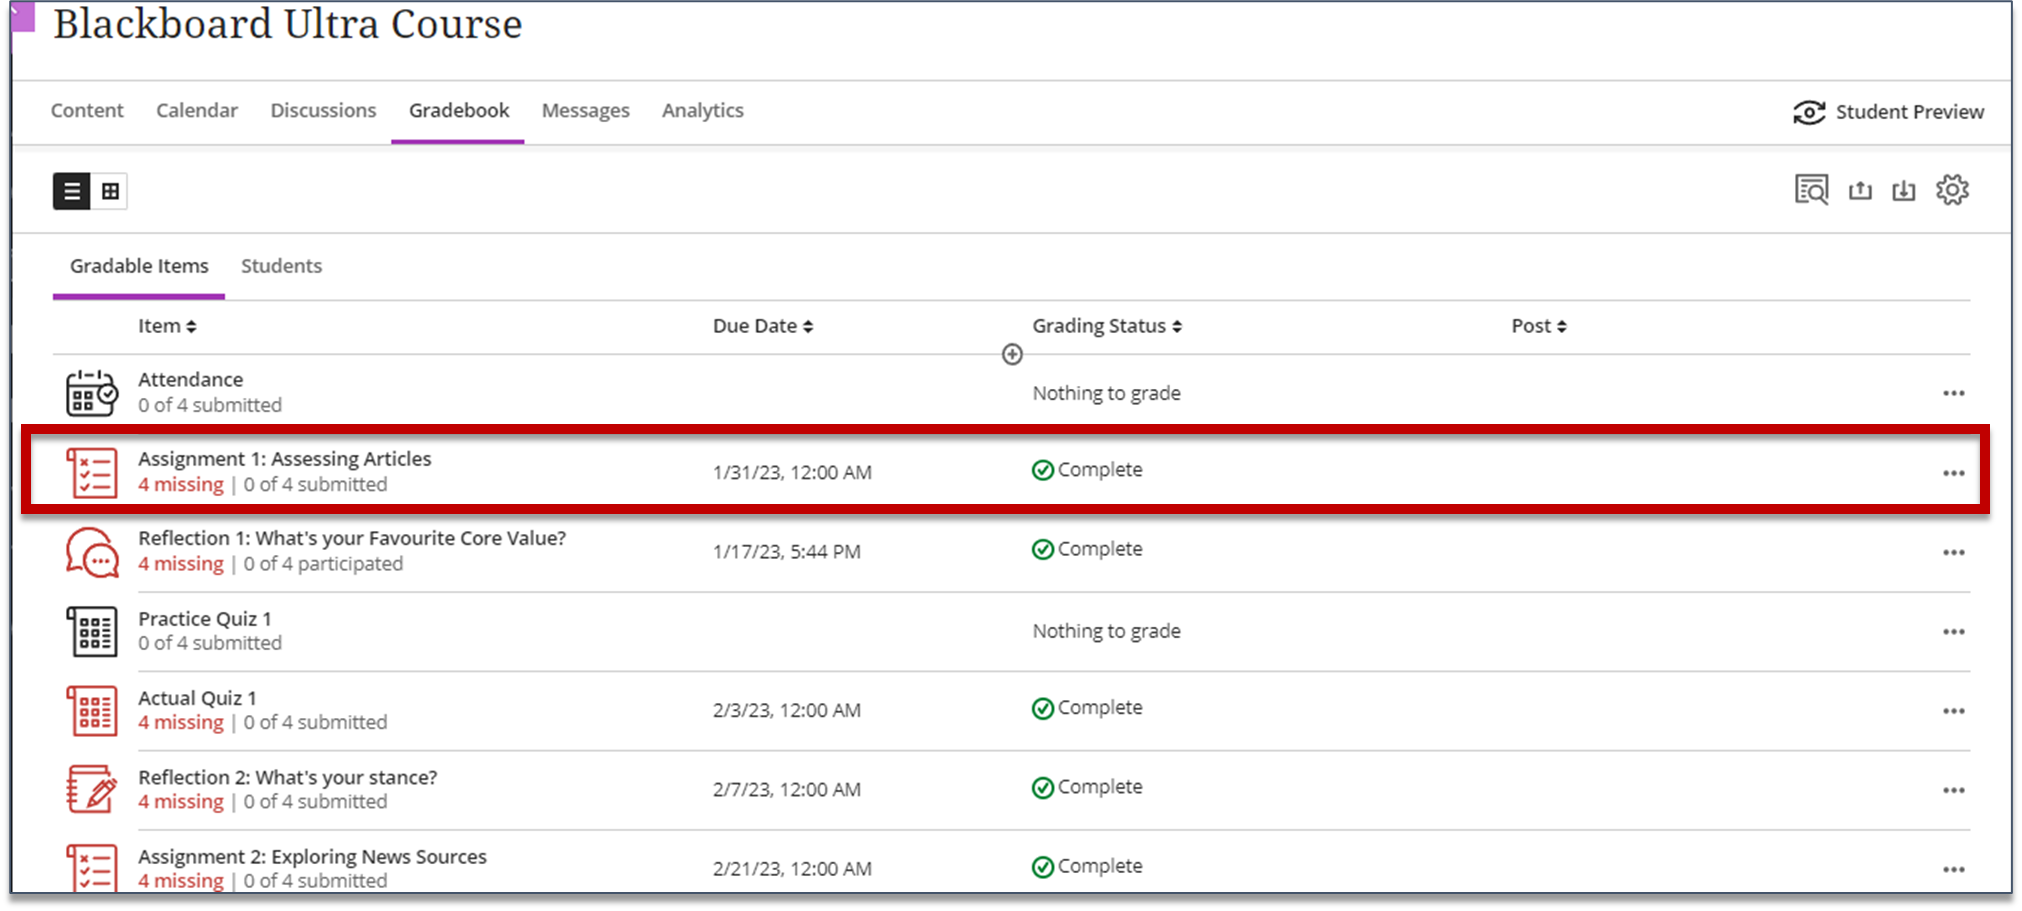Click the Reflection 1 discussion bubble icon
The image size is (2022, 911).
[91, 551]
